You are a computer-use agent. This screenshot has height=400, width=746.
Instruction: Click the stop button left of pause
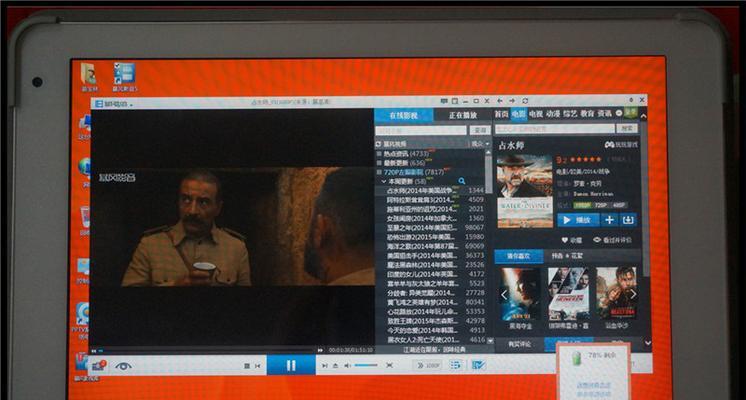[247, 366]
